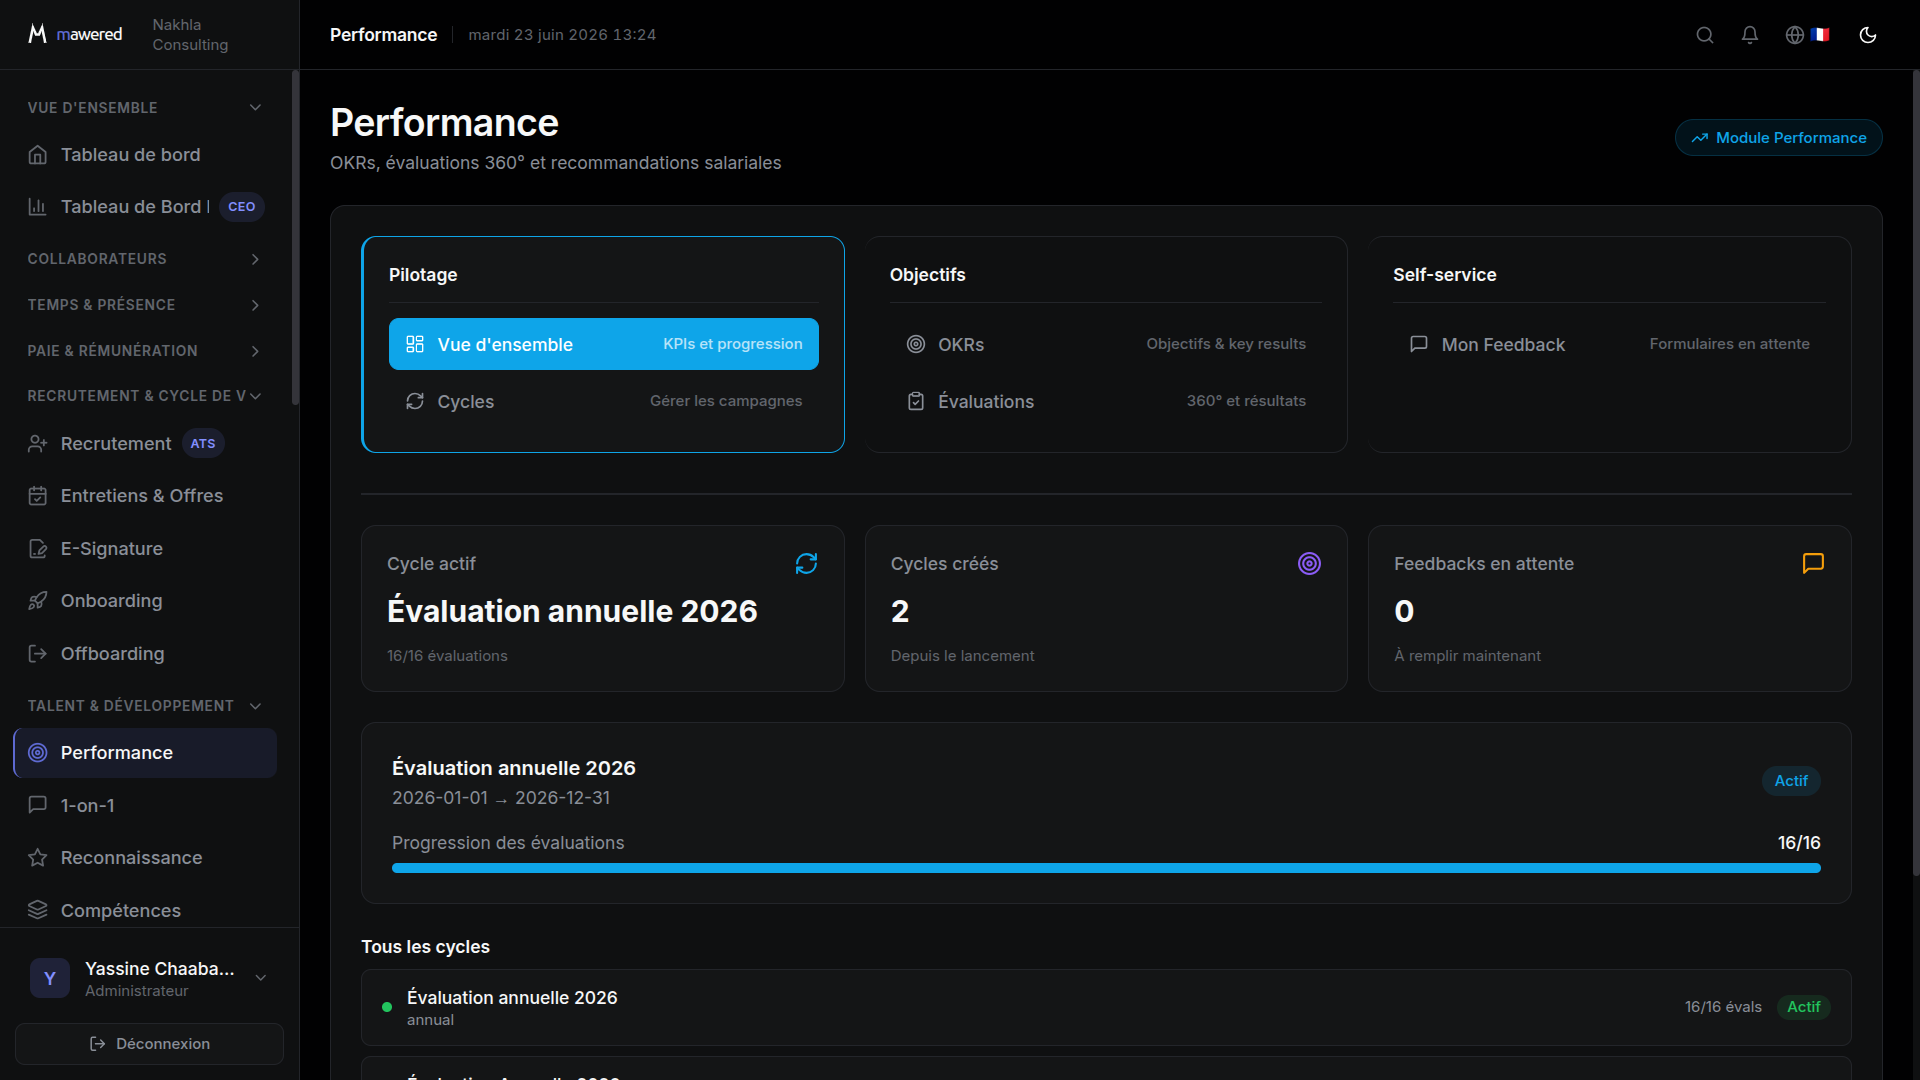The image size is (1920, 1080).
Task: Click the CEO badge
Action: pos(242,207)
